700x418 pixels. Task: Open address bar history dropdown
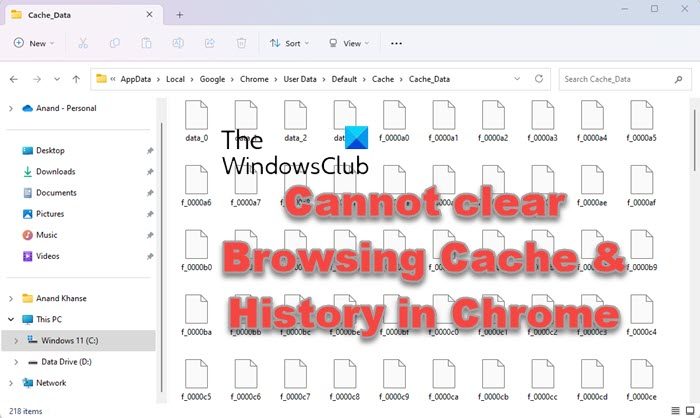pyautogui.click(x=517, y=79)
